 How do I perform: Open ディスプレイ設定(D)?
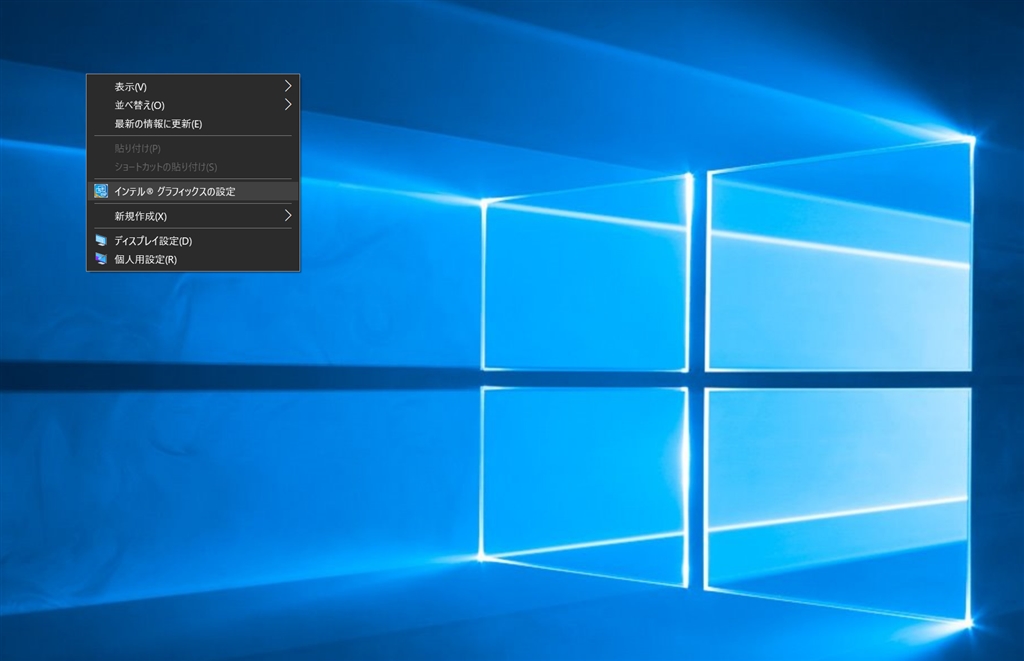193,240
